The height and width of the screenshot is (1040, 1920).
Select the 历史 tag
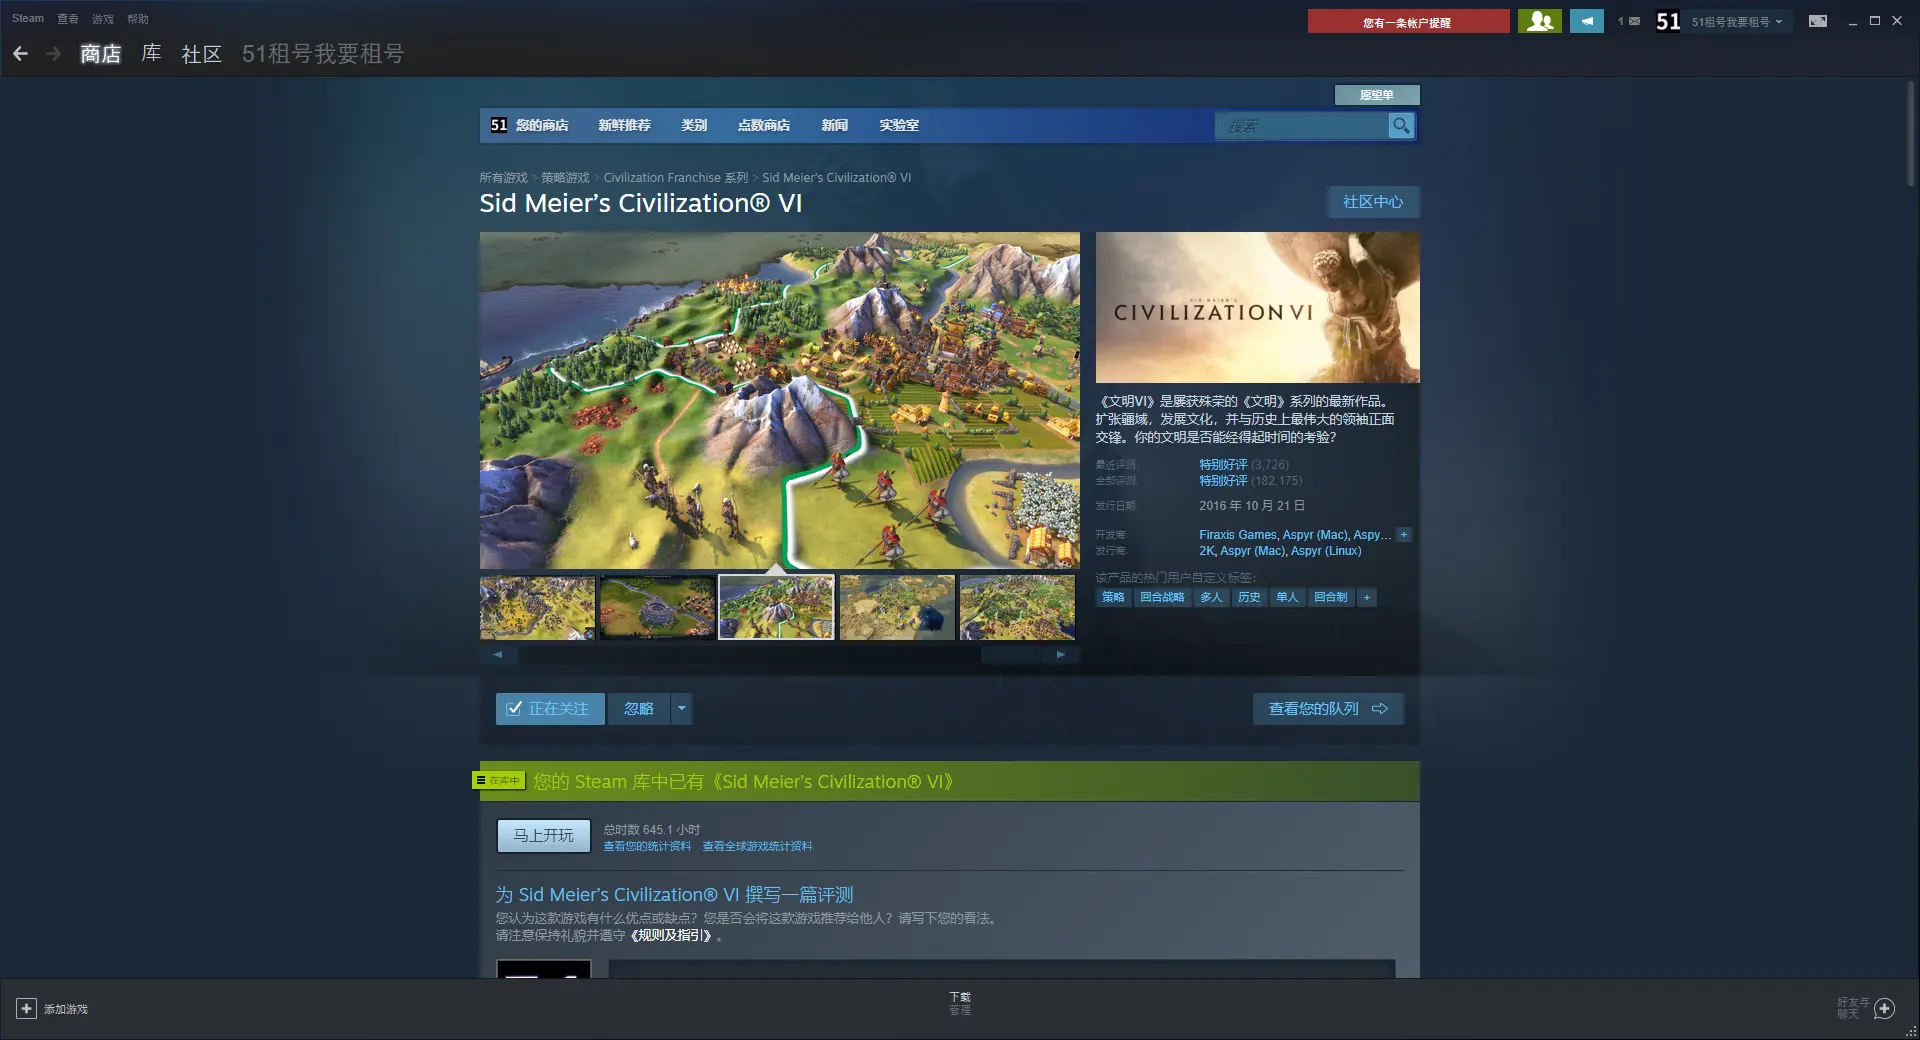pos(1249,597)
